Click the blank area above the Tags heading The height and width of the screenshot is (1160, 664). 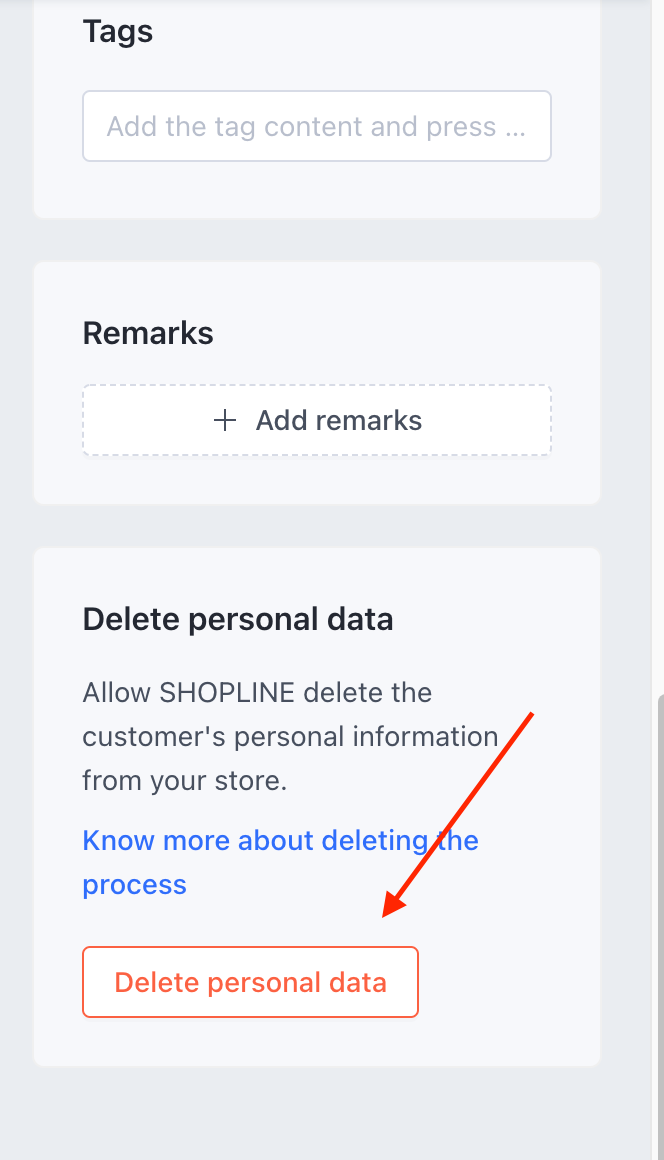[x=316, y=8]
